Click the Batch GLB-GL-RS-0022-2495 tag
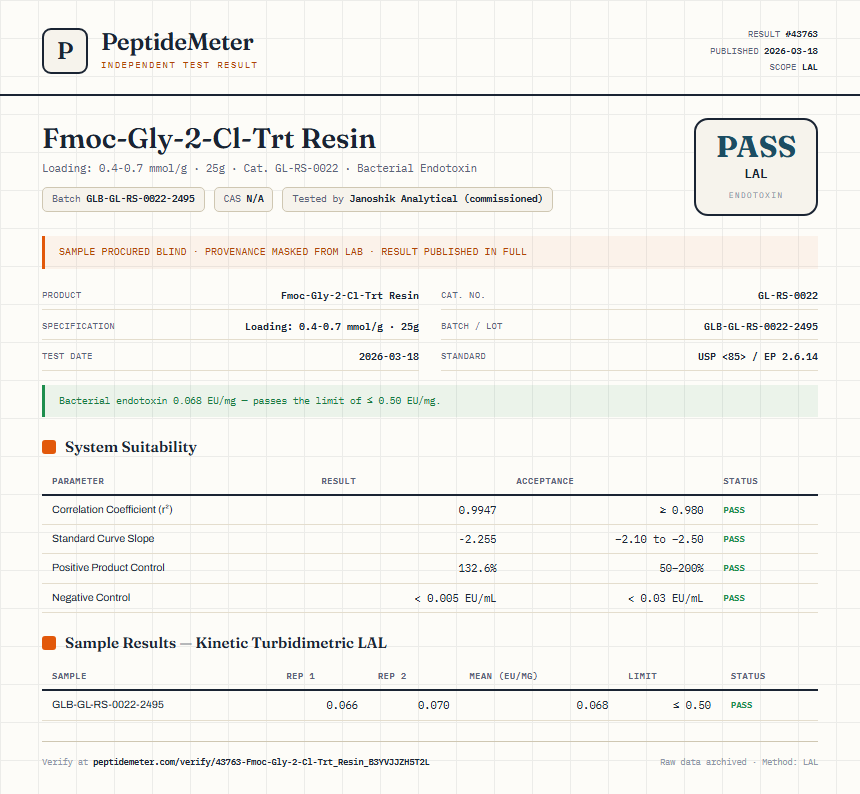The image size is (860, 794). click(123, 199)
